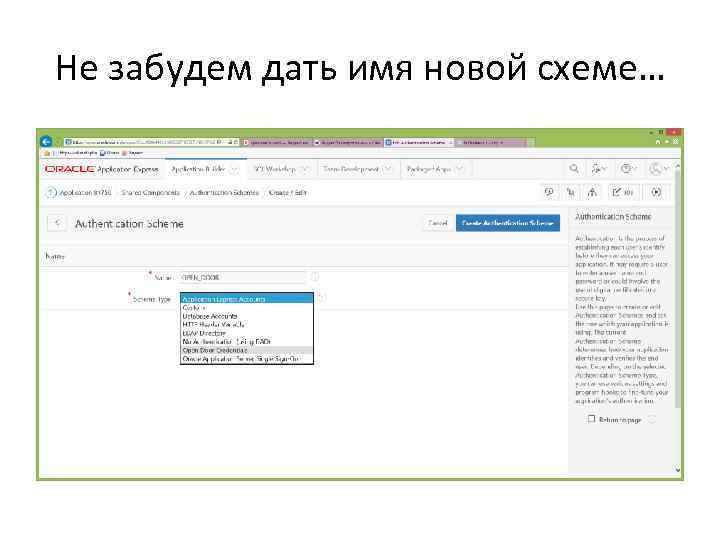The width and height of the screenshot is (720, 540).
Task: Expand the Team Development menu arrow
Action: (388, 169)
